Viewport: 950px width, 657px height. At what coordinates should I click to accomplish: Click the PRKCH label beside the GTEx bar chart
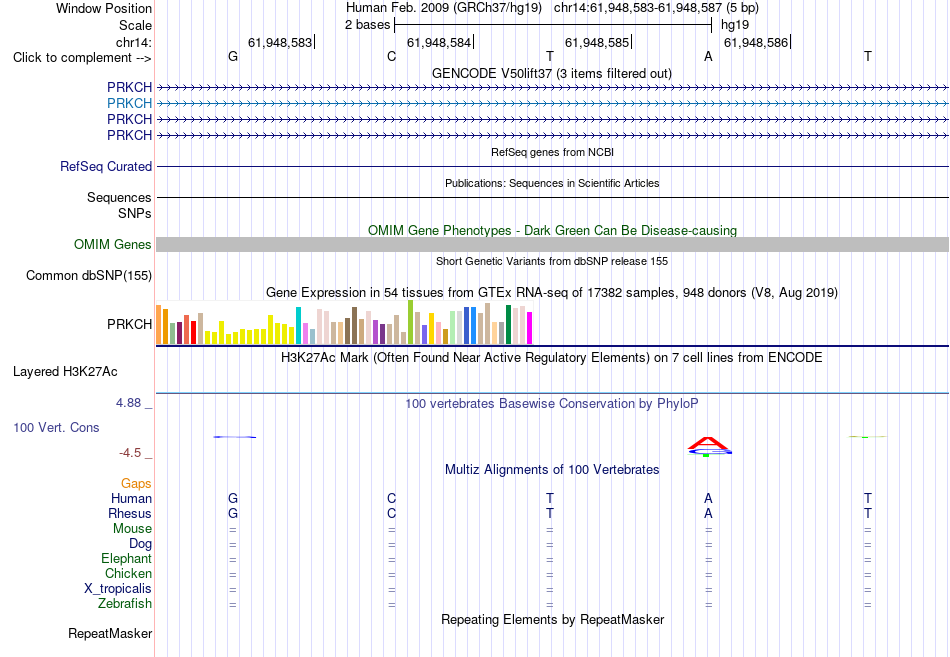[129, 324]
